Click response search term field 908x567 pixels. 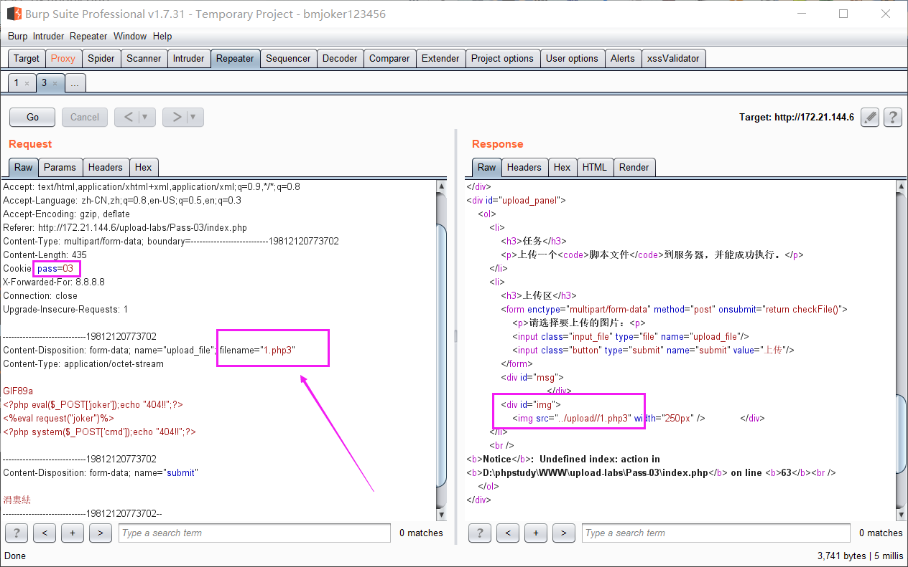[x=716, y=533]
